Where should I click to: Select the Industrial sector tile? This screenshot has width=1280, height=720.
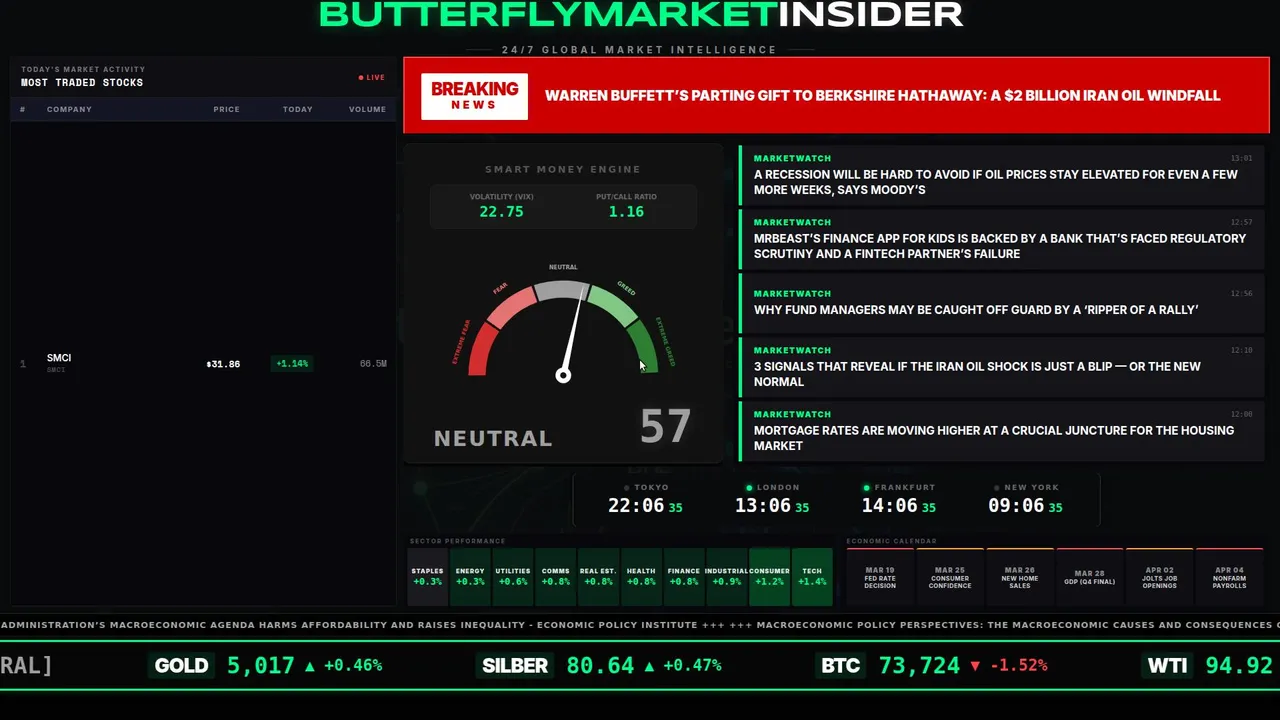tap(726, 577)
